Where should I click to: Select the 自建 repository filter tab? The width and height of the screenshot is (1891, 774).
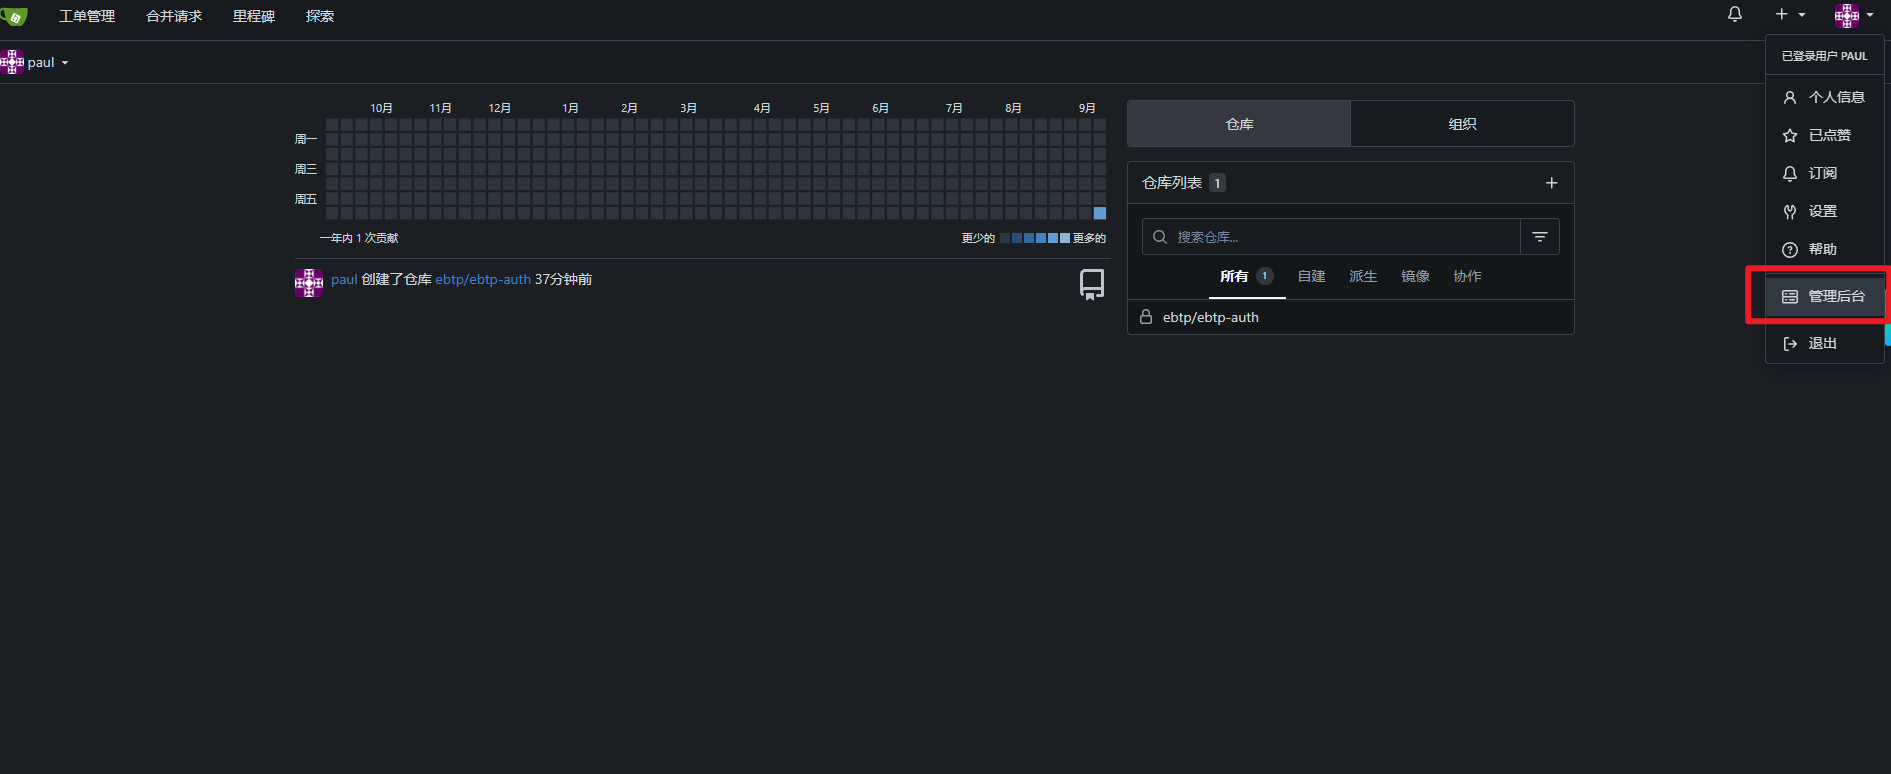1311,276
